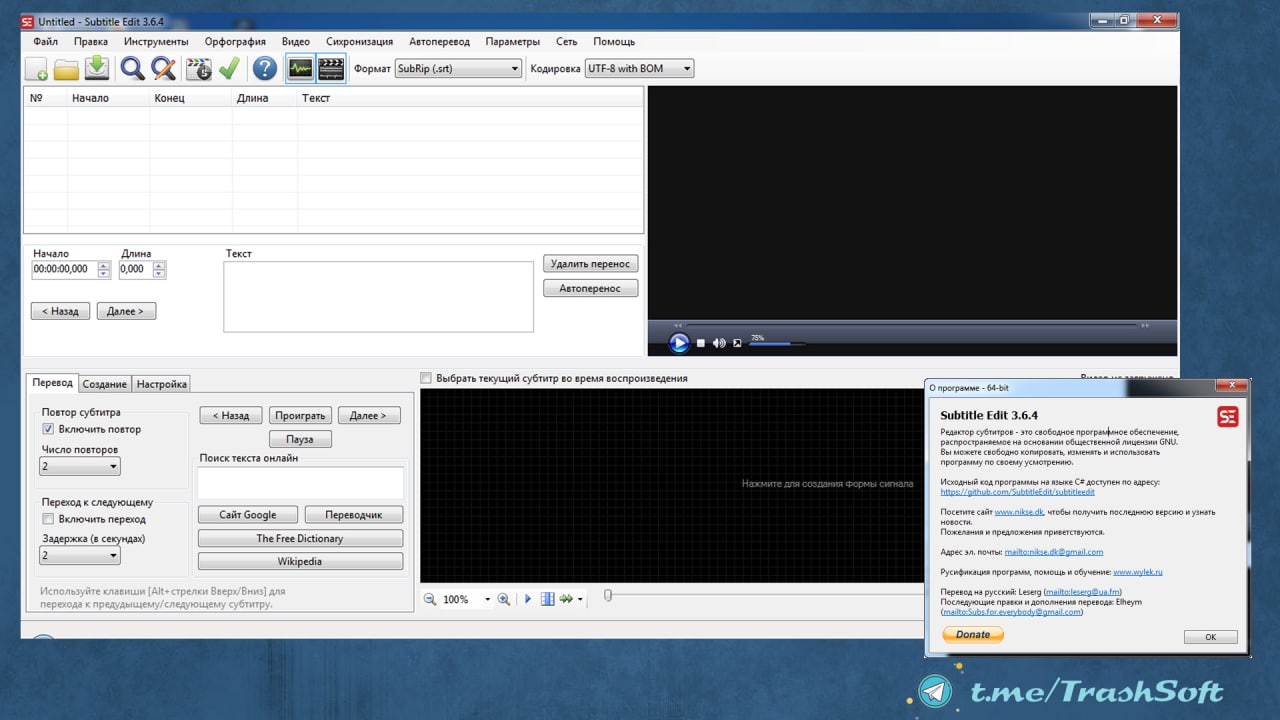This screenshot has width=1280, height=720.
Task: Open the Помощь menu
Action: coord(614,42)
